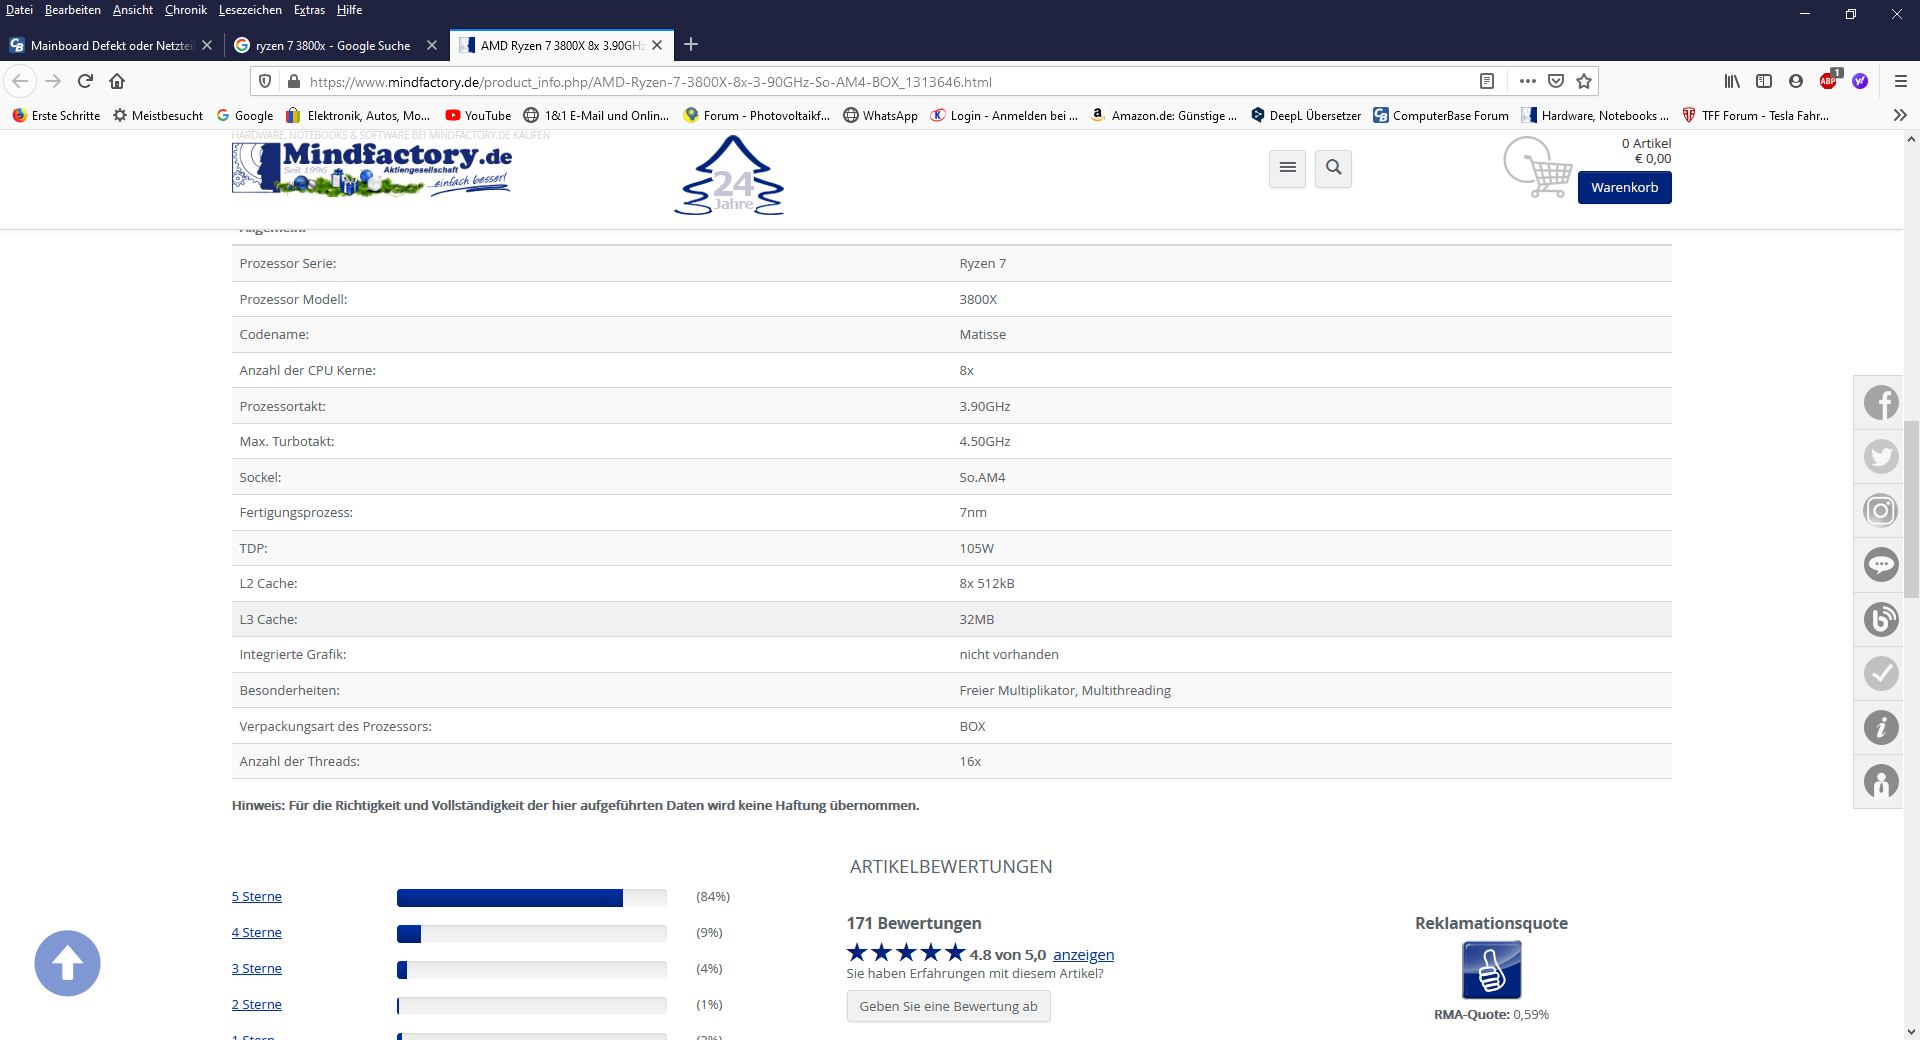Click Geben Sie eine Bewertung ab
This screenshot has height=1040, width=1920.
948,1006
